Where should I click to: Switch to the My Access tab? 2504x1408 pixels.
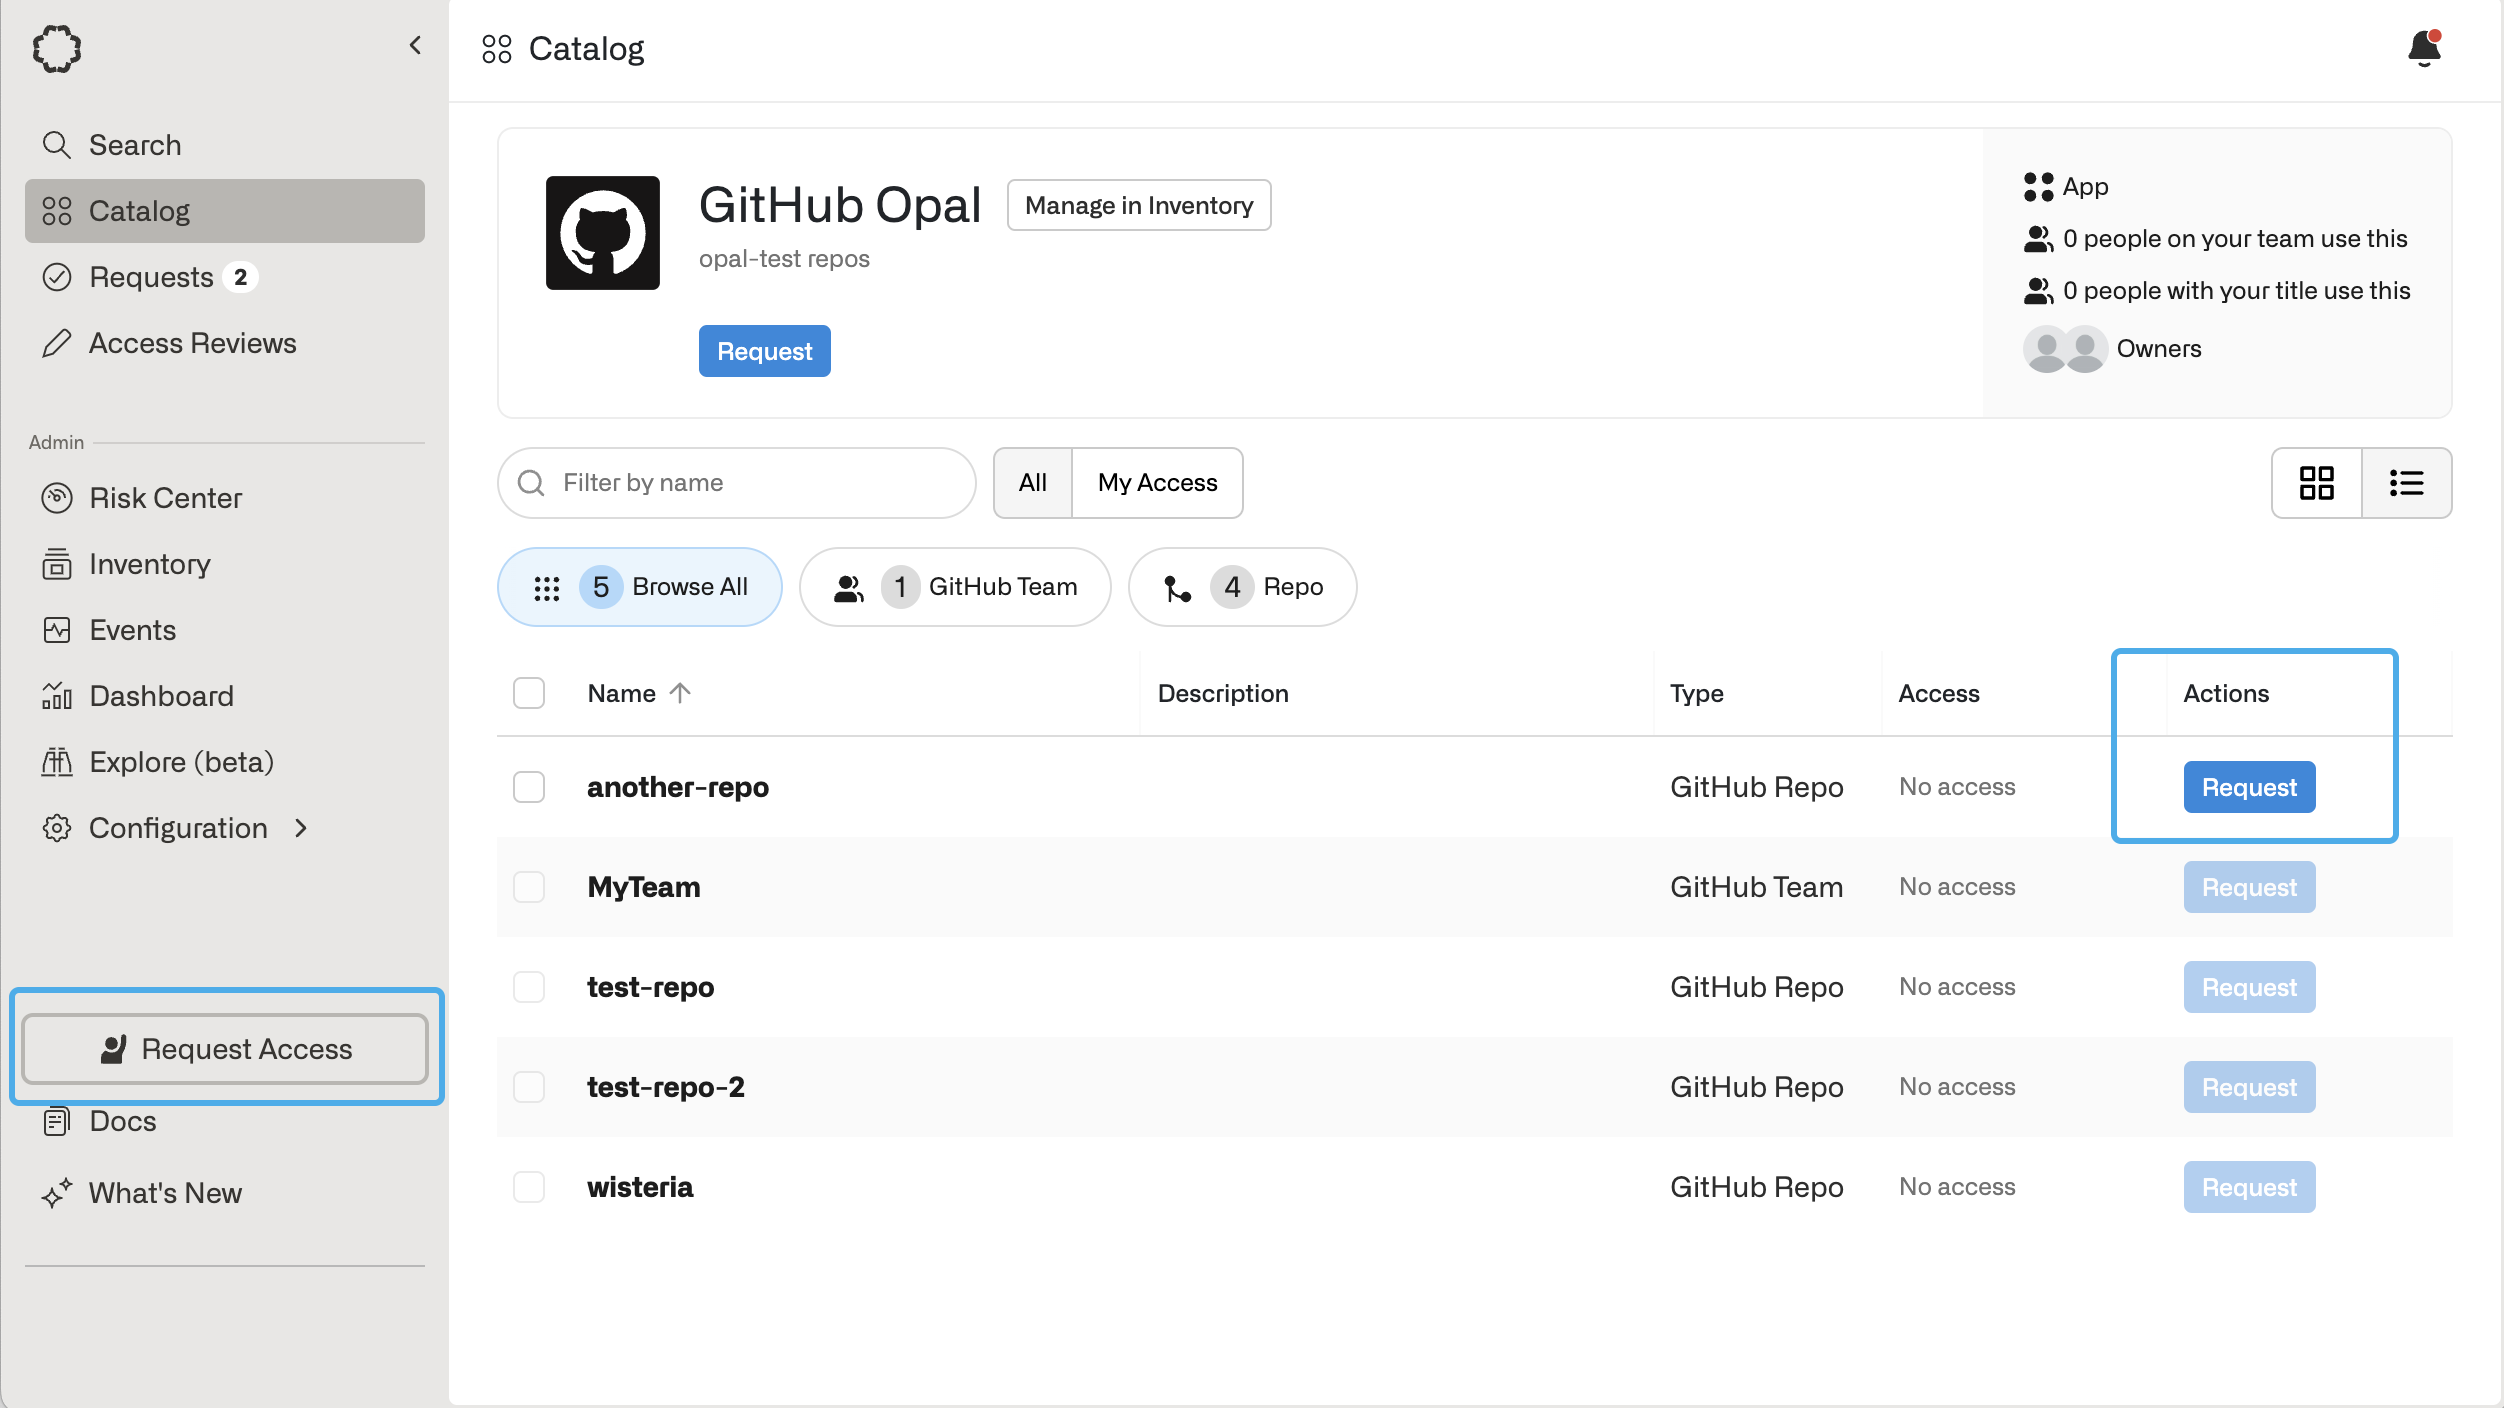(x=1157, y=483)
